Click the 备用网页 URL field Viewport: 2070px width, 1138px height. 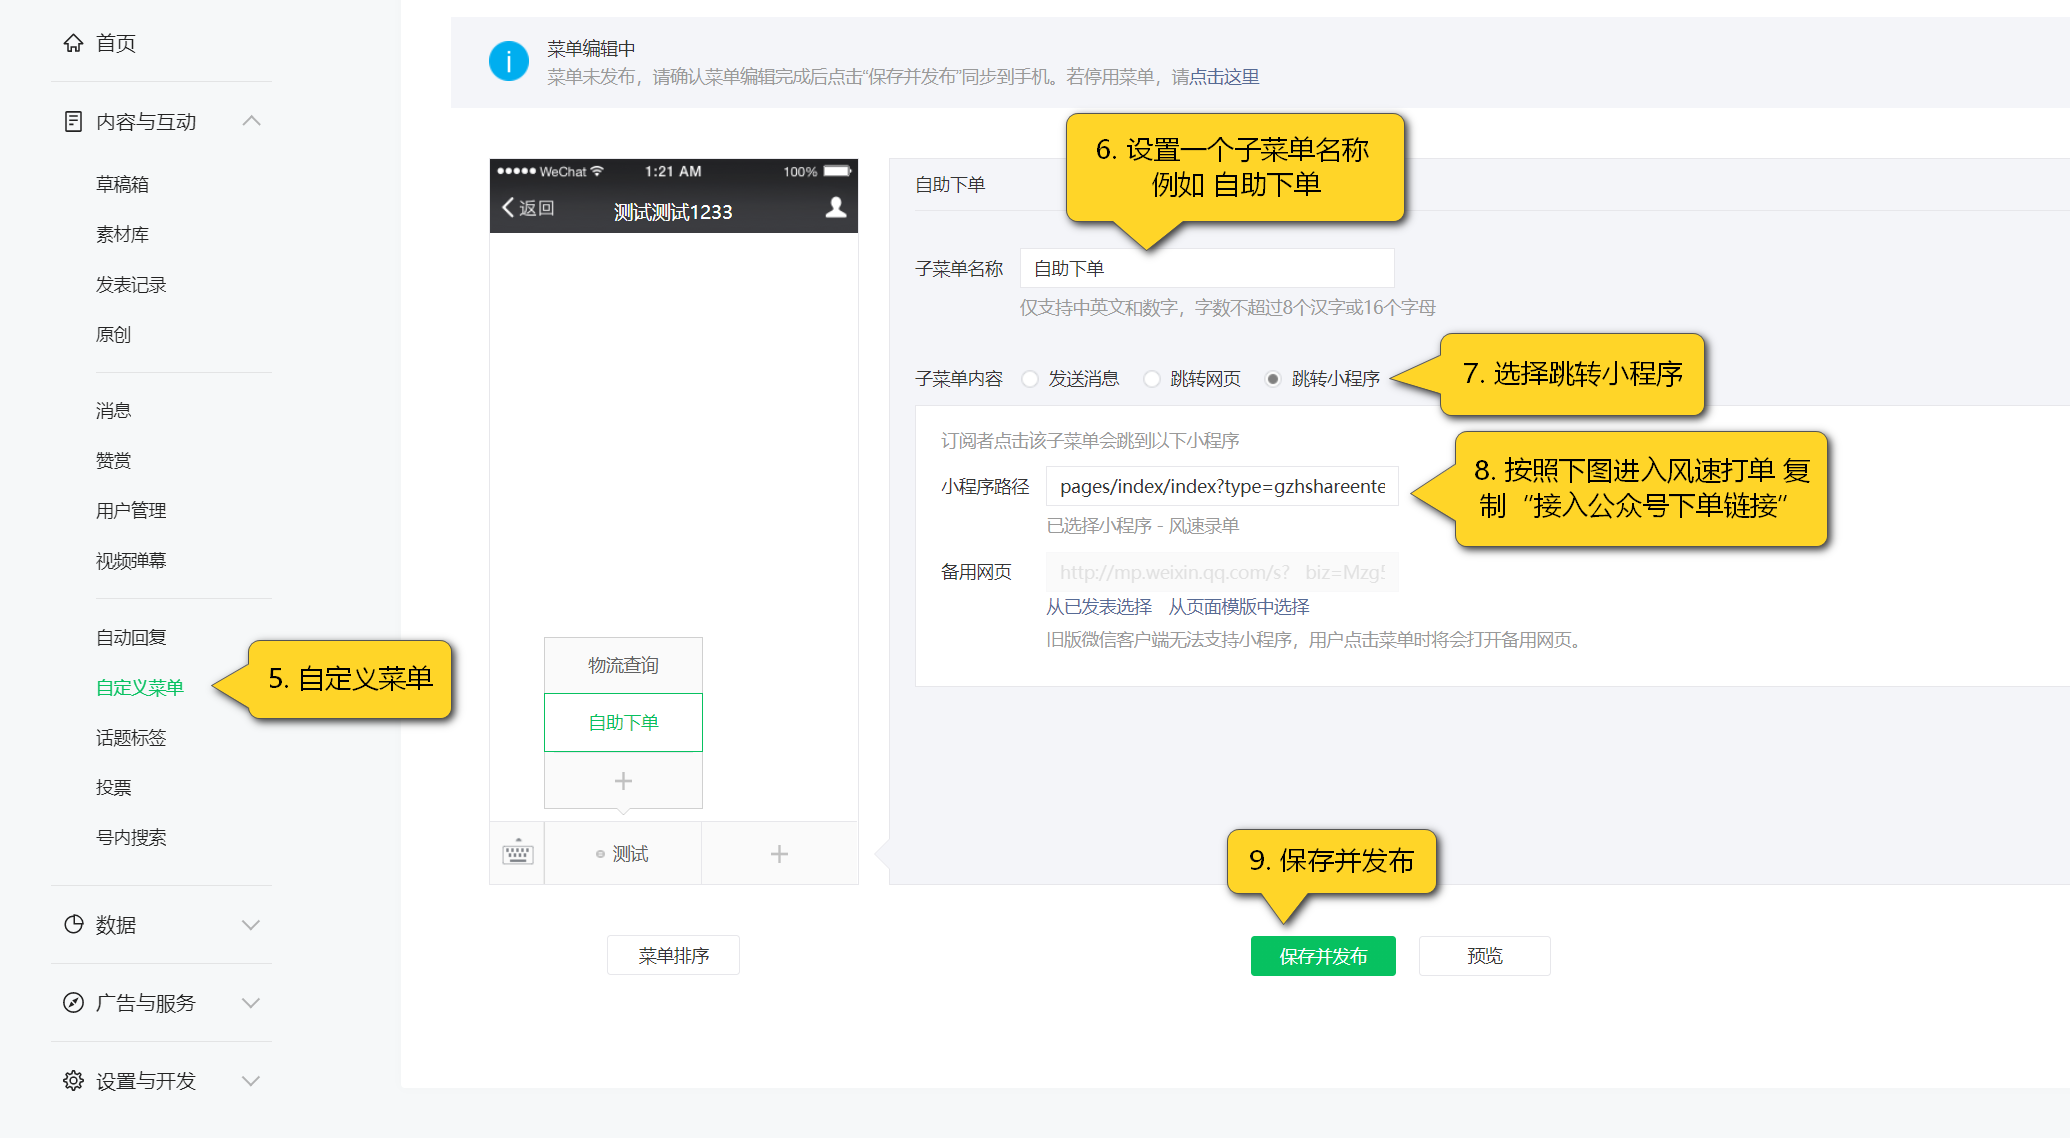[x=1222, y=572]
